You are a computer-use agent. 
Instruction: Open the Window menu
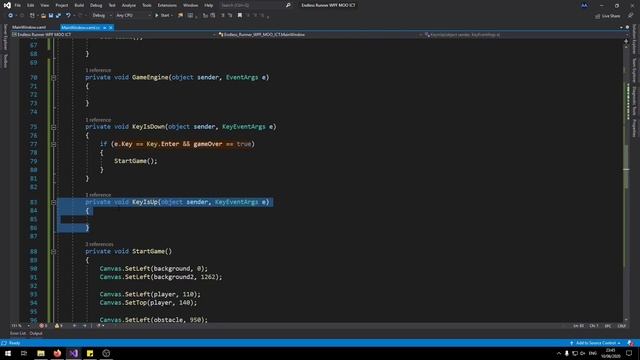190,5
